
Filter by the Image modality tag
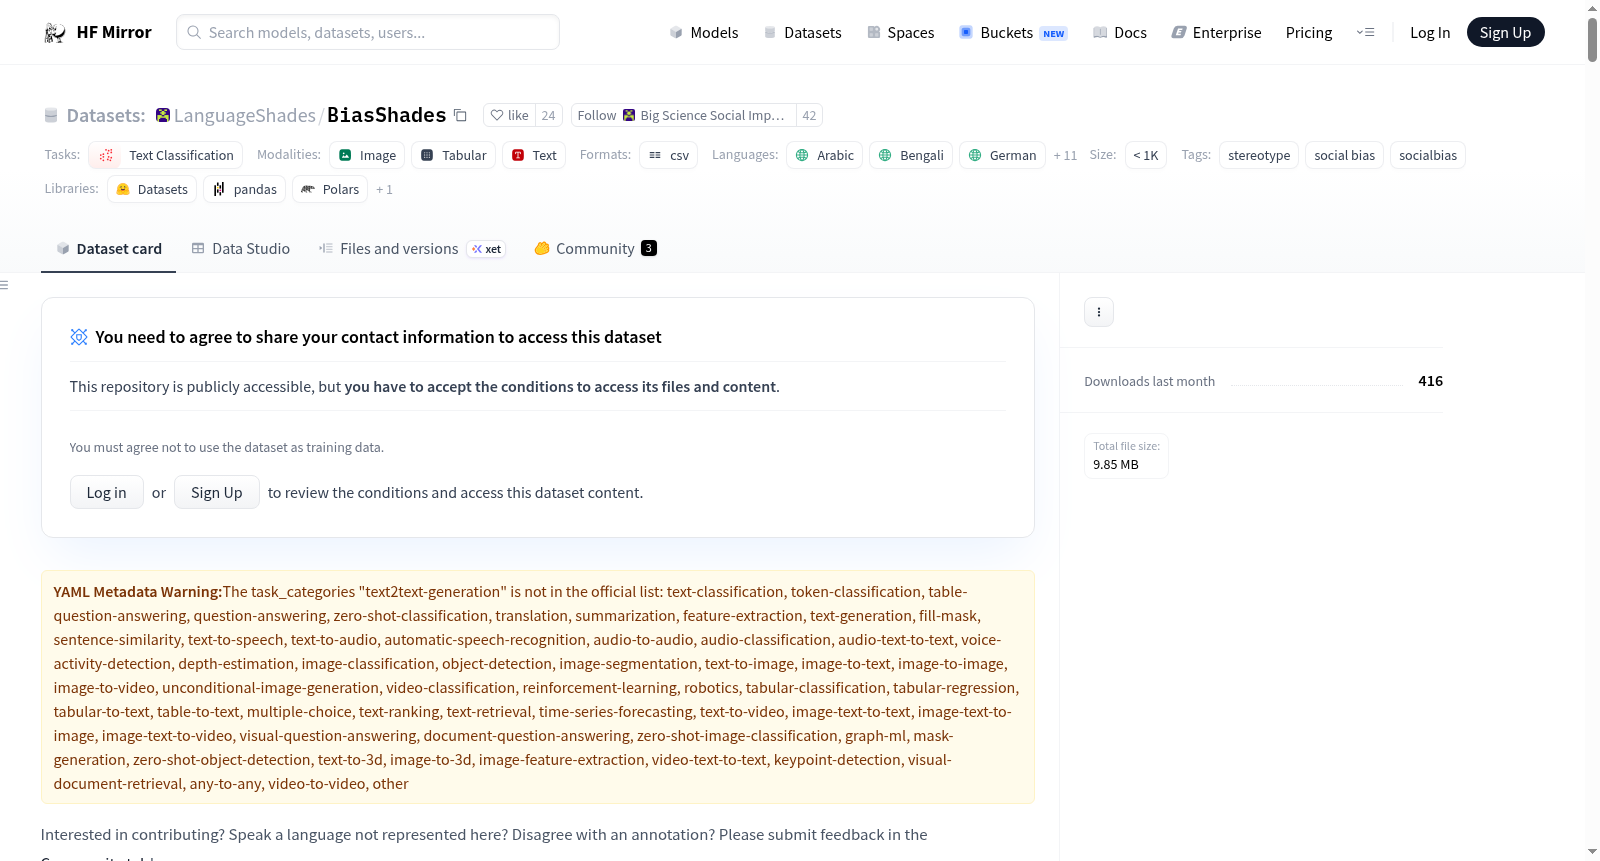pyautogui.click(x=367, y=155)
